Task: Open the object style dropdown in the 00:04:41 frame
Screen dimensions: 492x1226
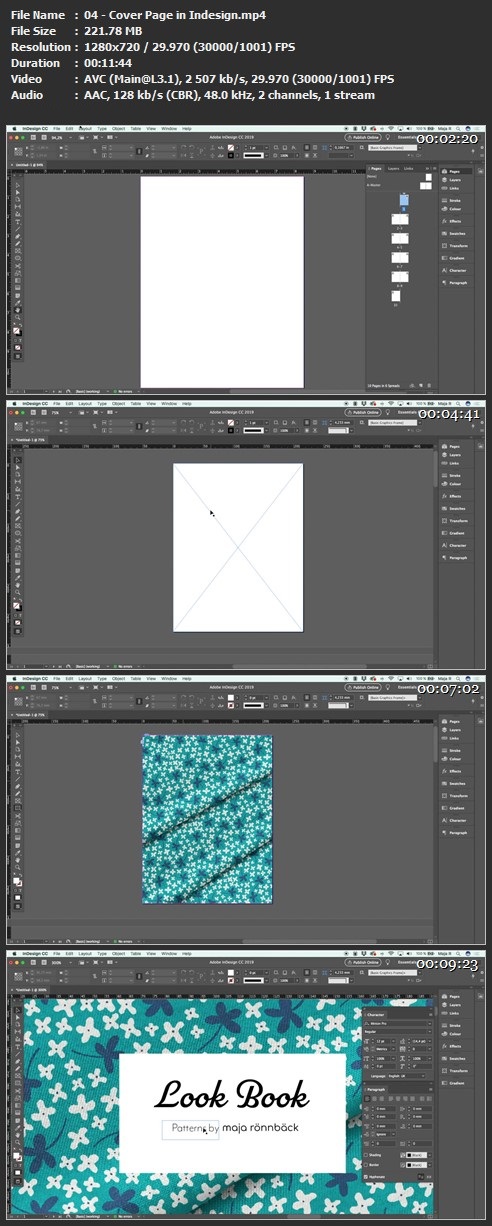Action: click(395, 422)
